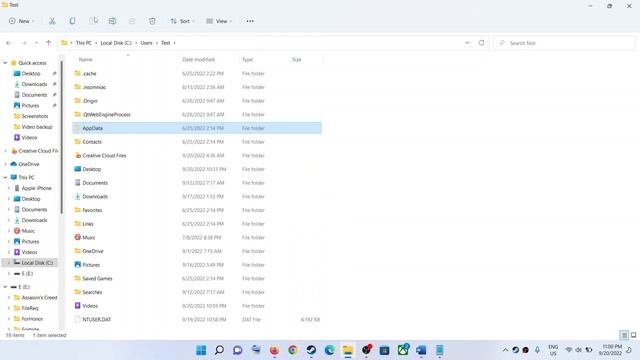
Task: Open the Chat app on the taskbar
Action: tap(238, 350)
